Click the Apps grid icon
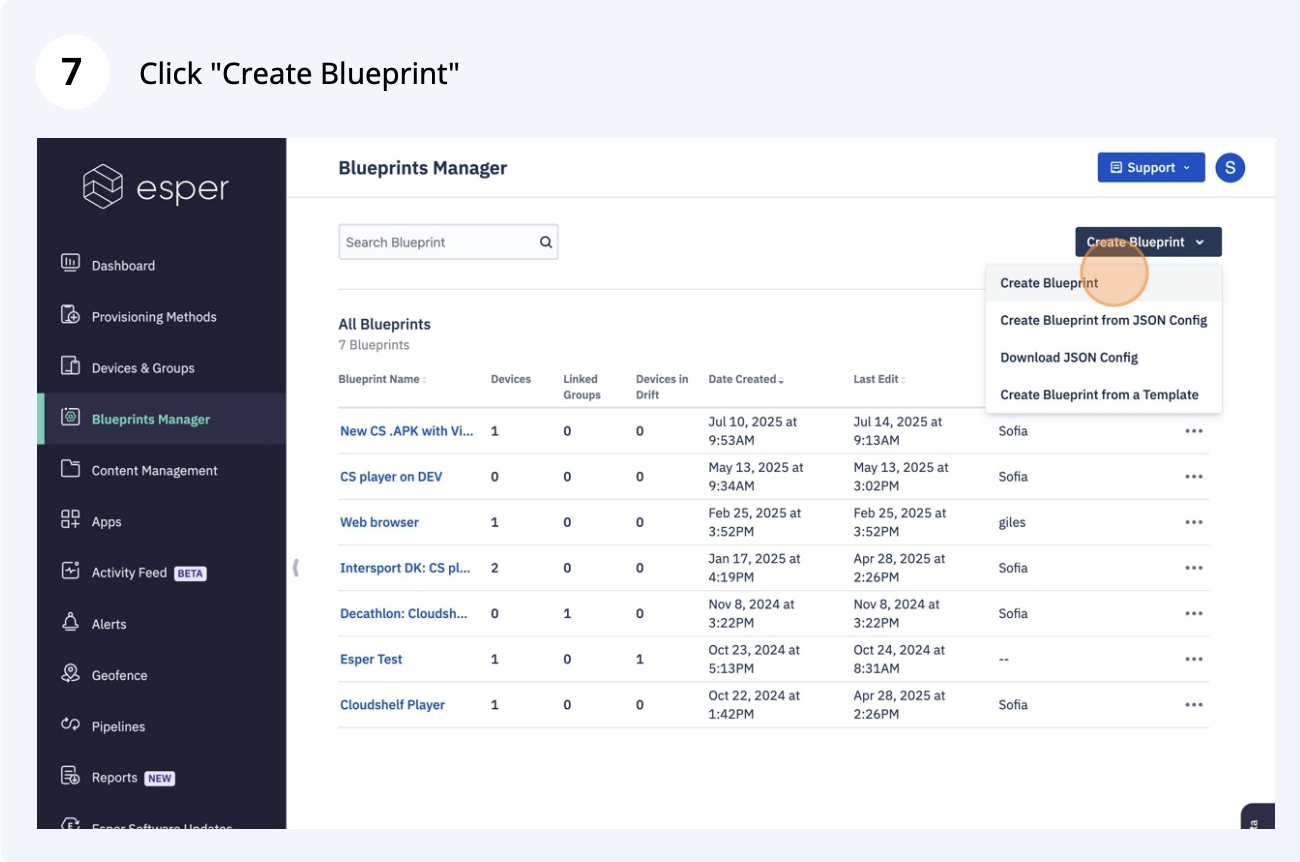The height and width of the screenshot is (862, 1300). [70, 520]
